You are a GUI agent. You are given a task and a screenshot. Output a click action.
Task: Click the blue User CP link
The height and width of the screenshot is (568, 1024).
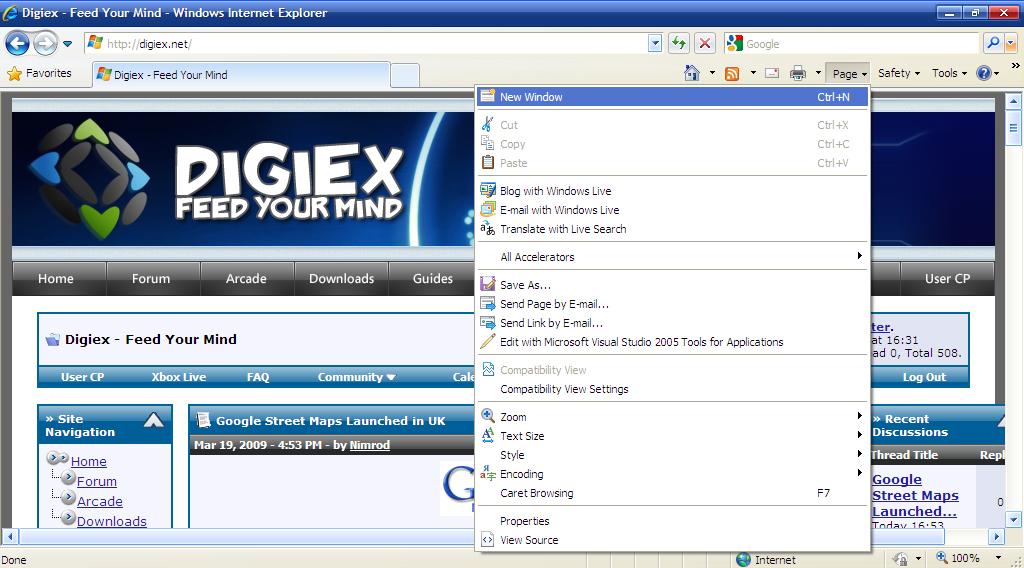[82, 377]
